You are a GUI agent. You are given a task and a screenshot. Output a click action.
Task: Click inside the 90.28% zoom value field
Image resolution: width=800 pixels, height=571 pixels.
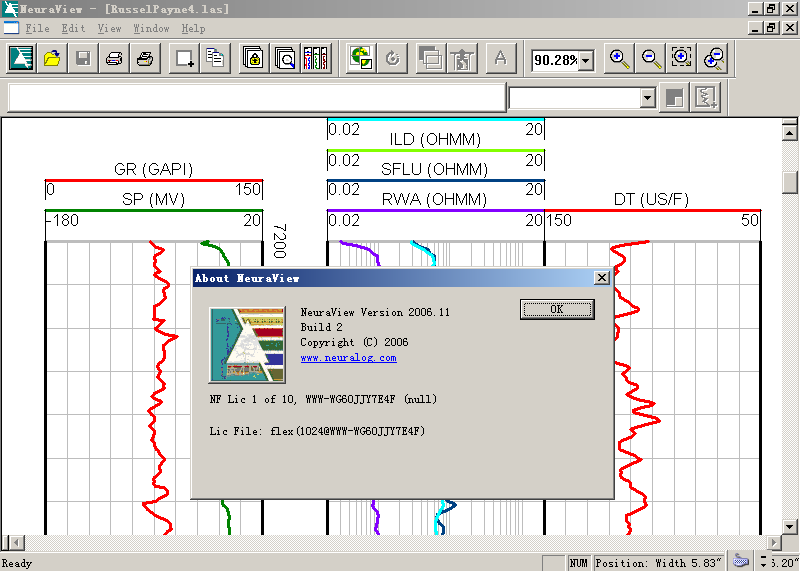coord(555,61)
